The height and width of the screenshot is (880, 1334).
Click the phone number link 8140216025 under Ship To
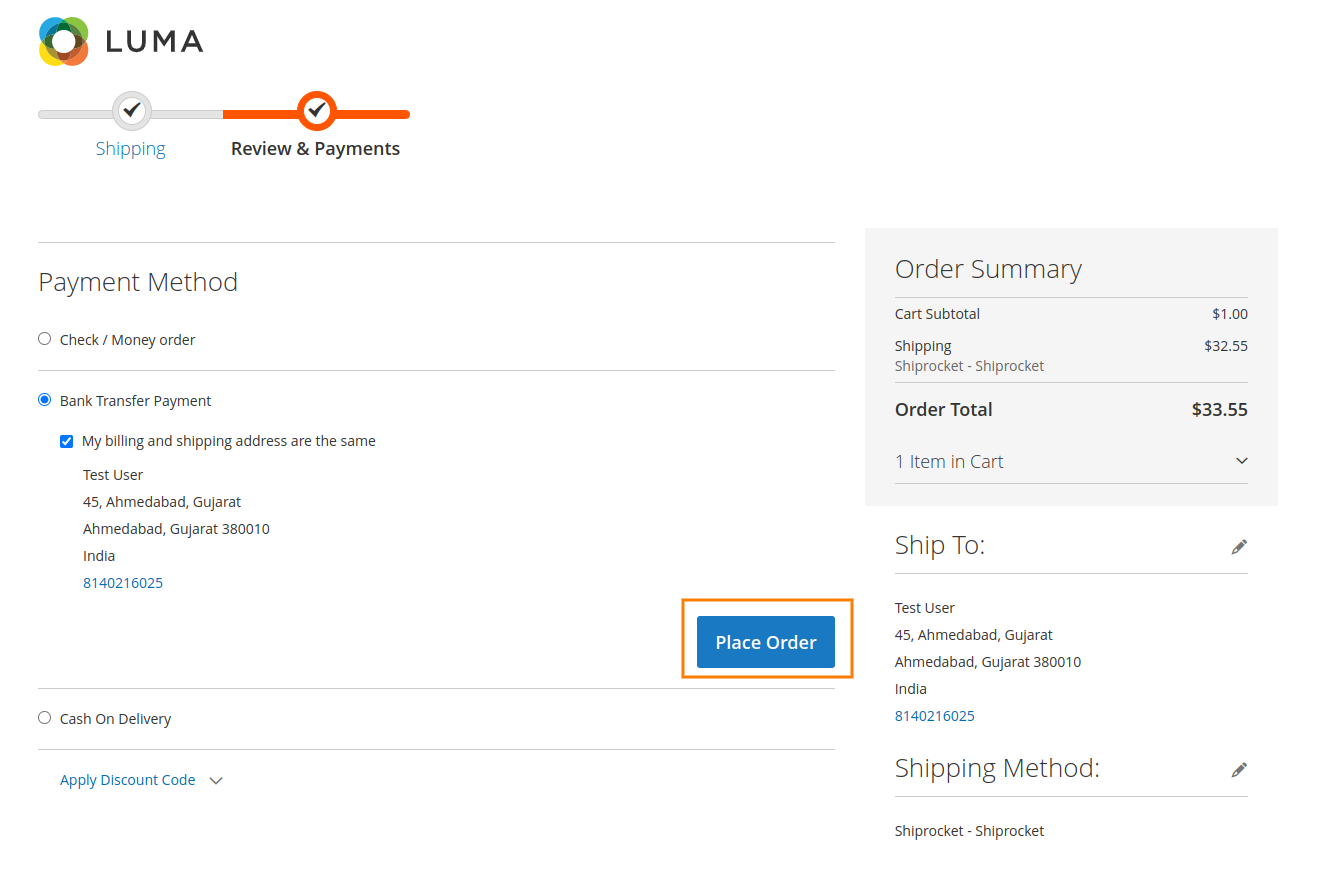pyautogui.click(x=934, y=715)
